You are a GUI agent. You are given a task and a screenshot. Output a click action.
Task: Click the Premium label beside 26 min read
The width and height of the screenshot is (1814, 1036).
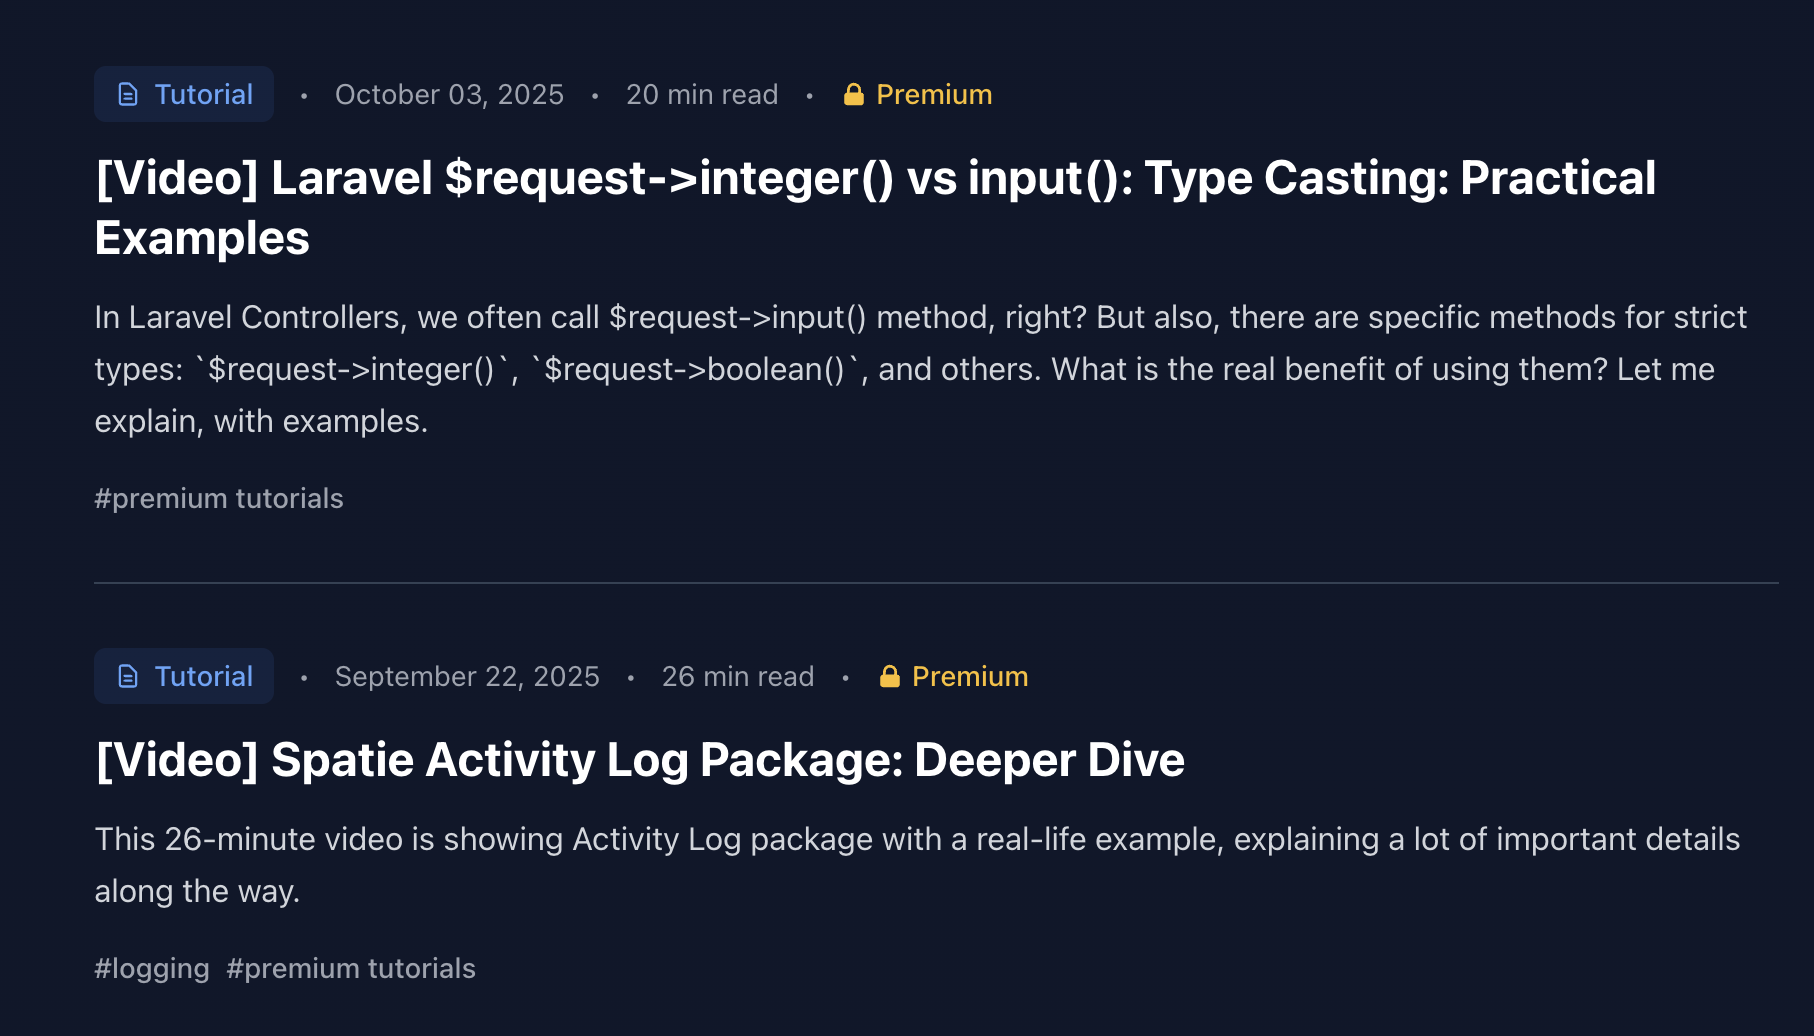pyautogui.click(x=970, y=677)
